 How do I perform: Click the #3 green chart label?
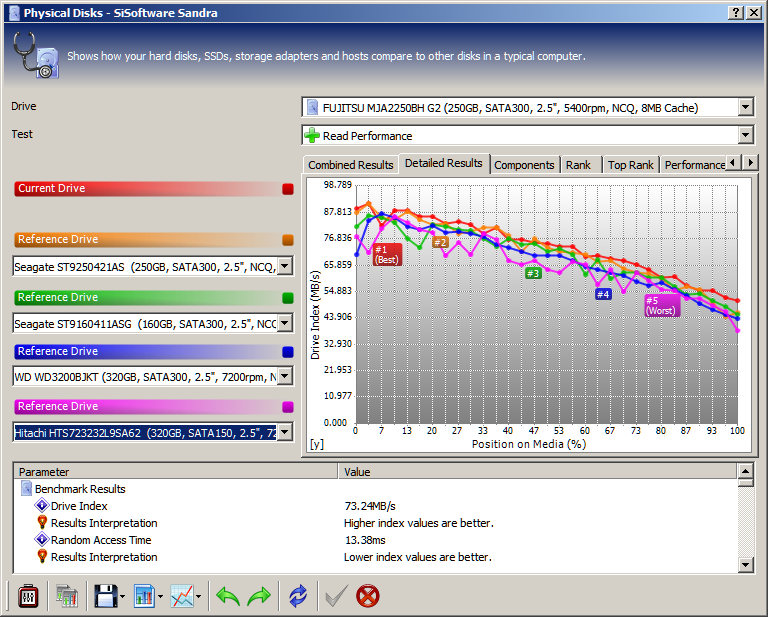click(533, 273)
